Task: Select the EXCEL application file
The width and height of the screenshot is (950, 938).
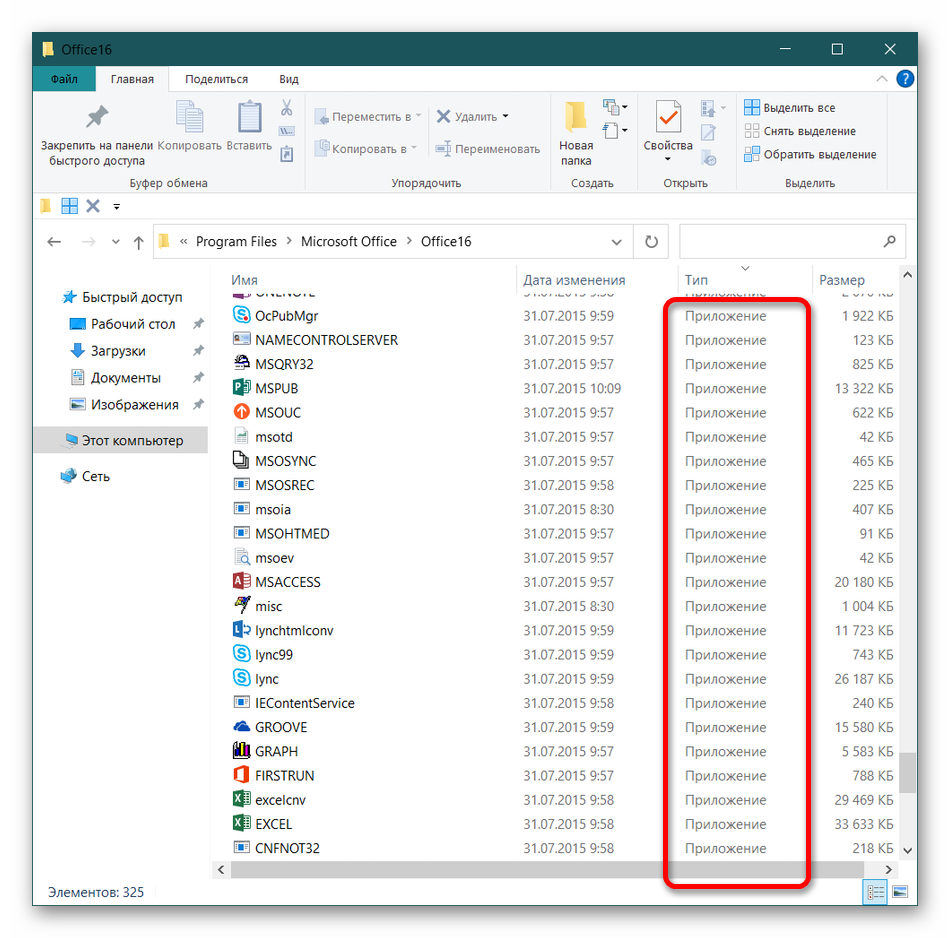Action: (x=273, y=824)
